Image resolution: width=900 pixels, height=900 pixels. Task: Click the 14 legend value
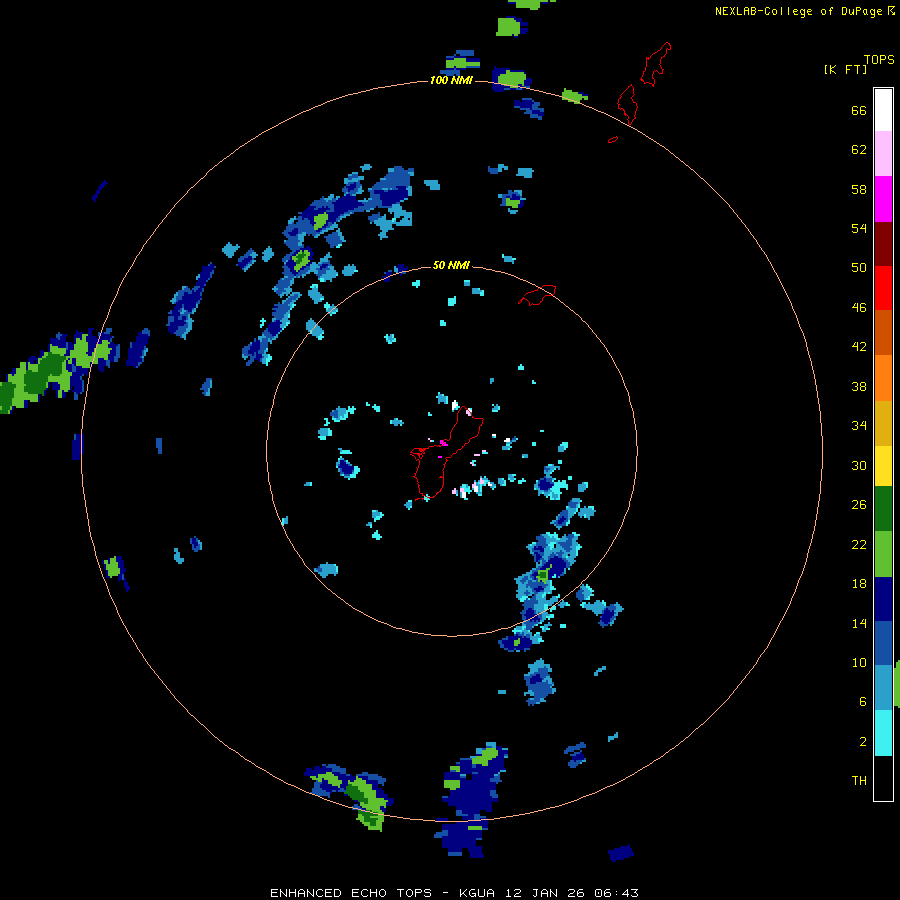pyautogui.click(x=859, y=623)
